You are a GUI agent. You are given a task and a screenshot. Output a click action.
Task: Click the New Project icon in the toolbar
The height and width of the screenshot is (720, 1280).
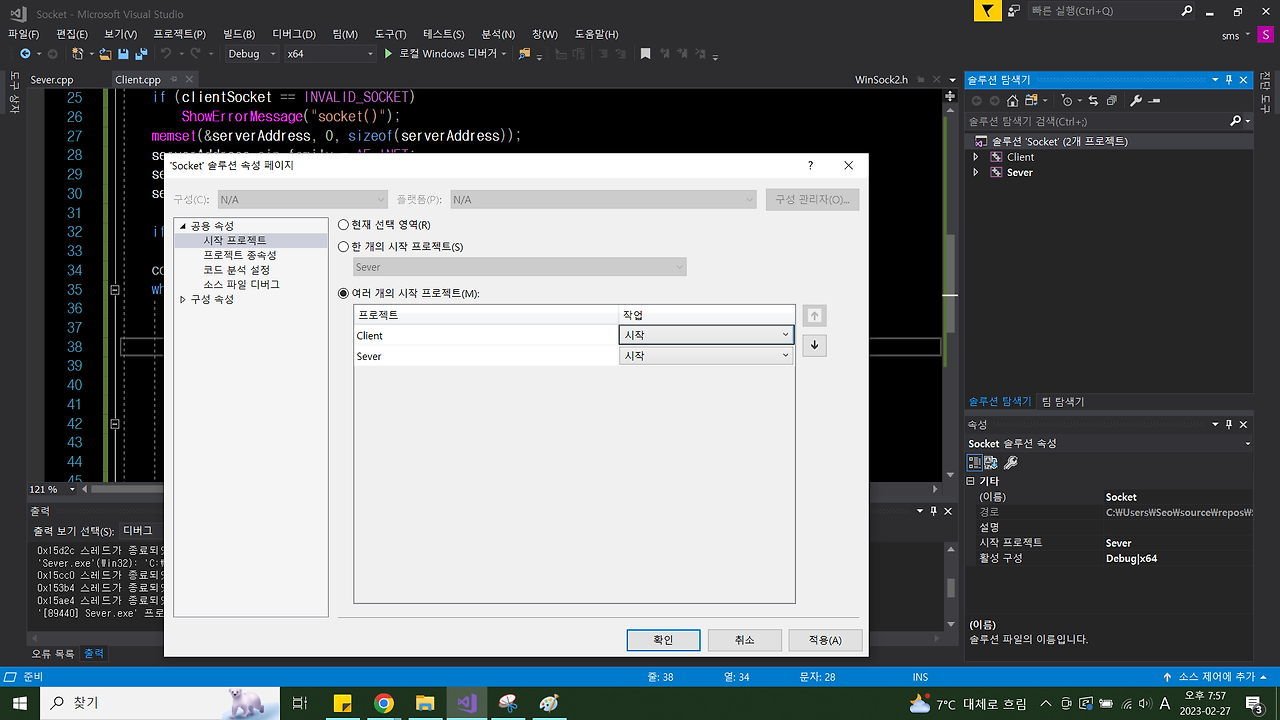(78, 53)
